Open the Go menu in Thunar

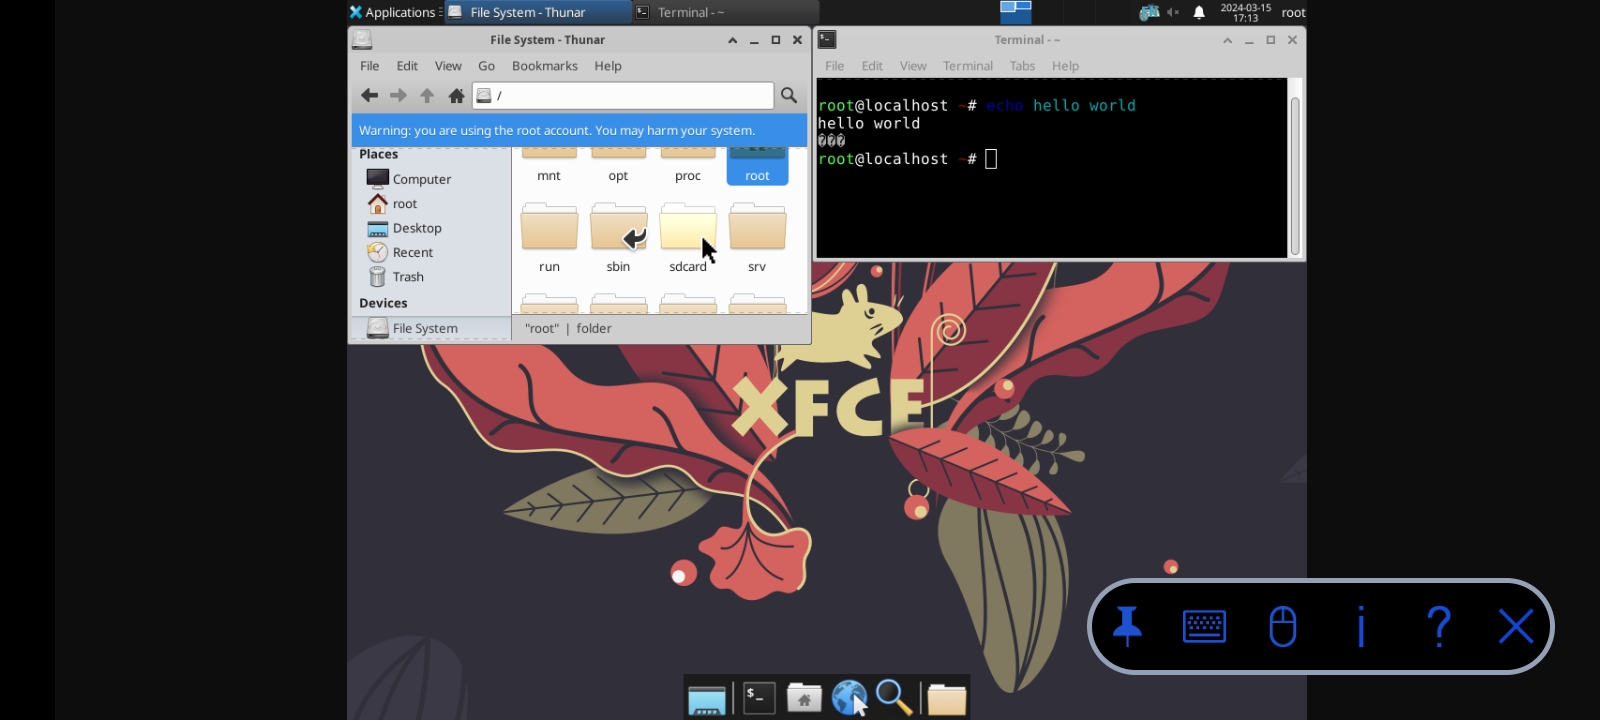[x=486, y=66]
